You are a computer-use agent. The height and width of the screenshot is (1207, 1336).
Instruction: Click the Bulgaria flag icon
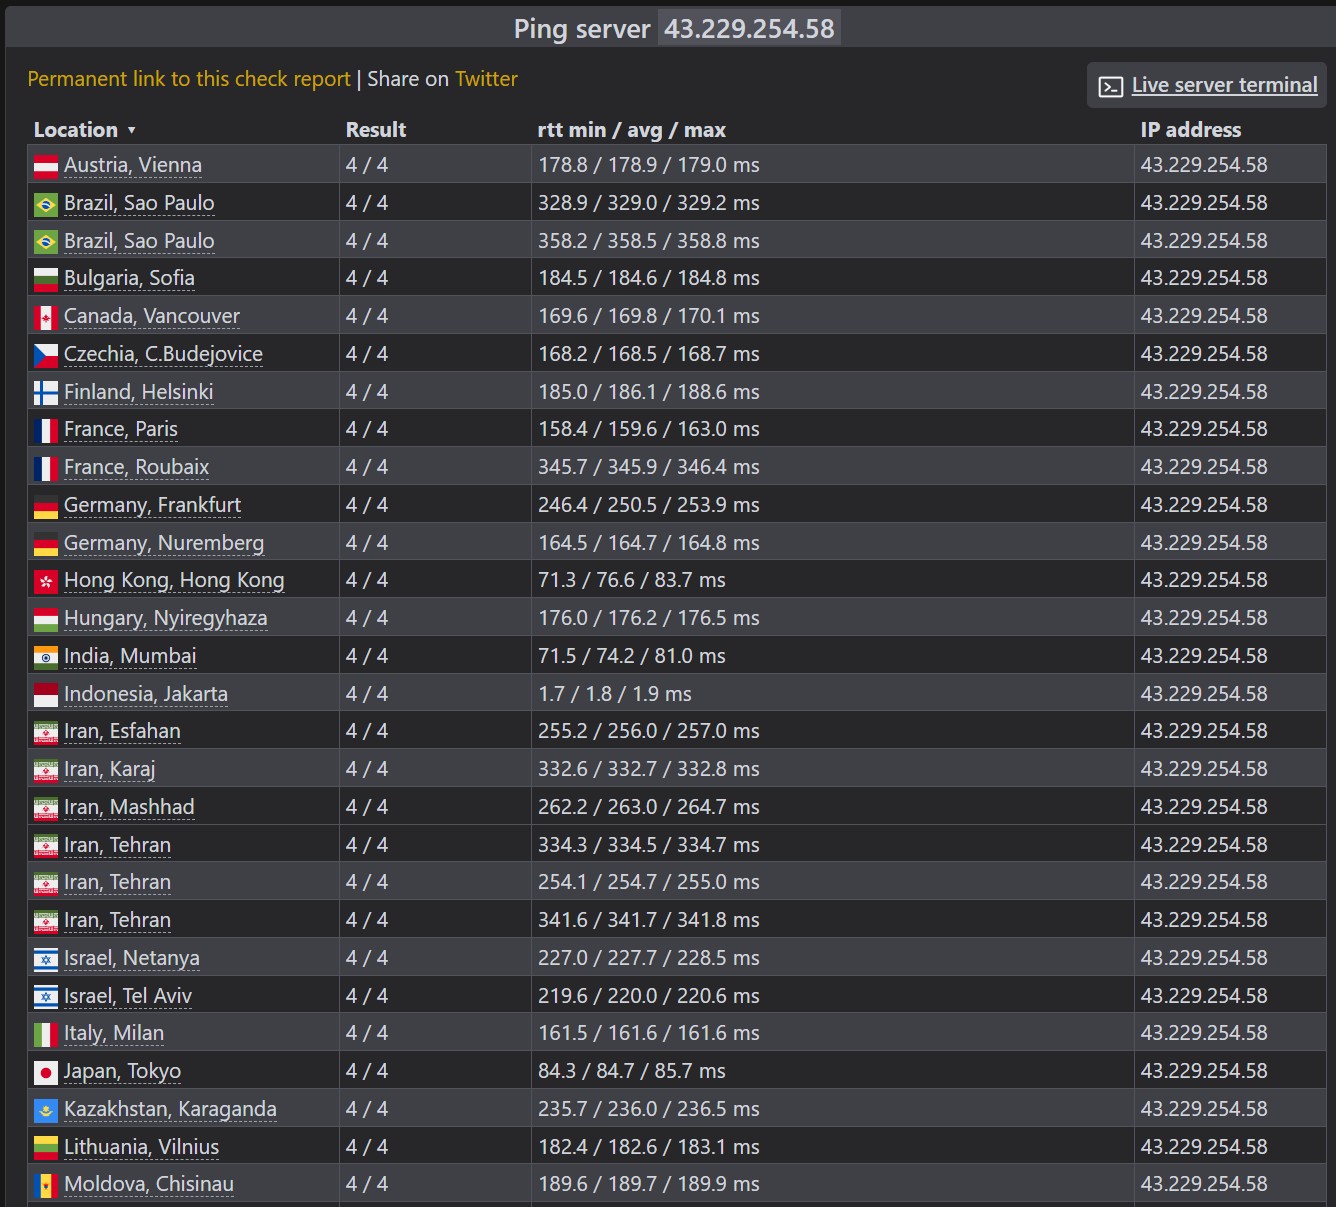46,279
